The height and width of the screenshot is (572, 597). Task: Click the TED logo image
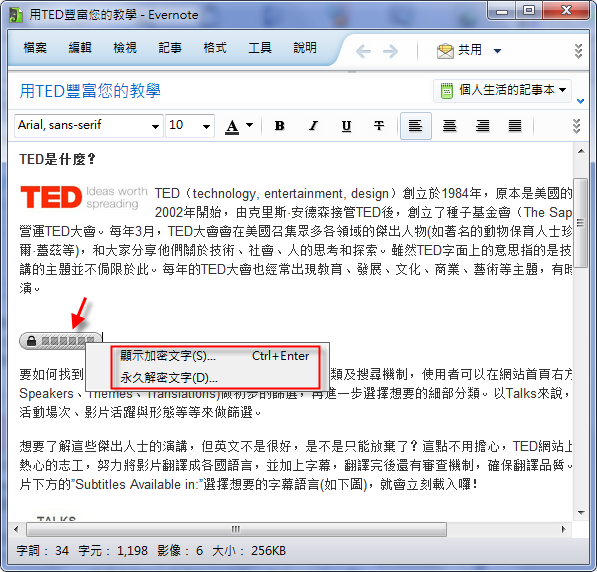pos(84,197)
